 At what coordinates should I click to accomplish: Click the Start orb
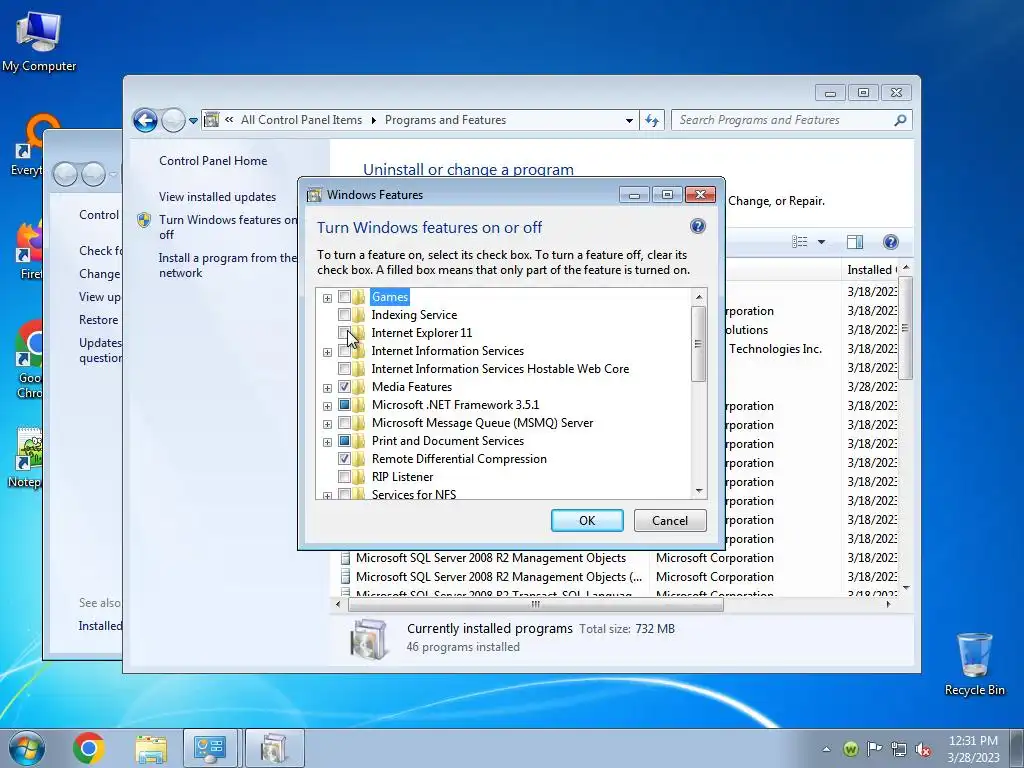(27, 748)
